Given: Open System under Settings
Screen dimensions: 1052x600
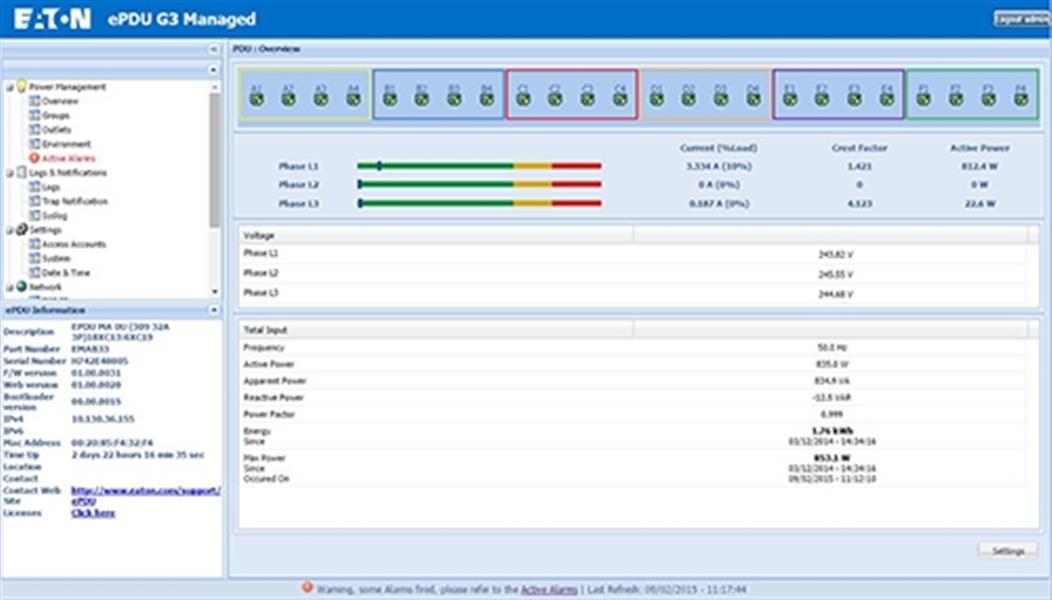Looking at the screenshot, I should pos(56,258).
